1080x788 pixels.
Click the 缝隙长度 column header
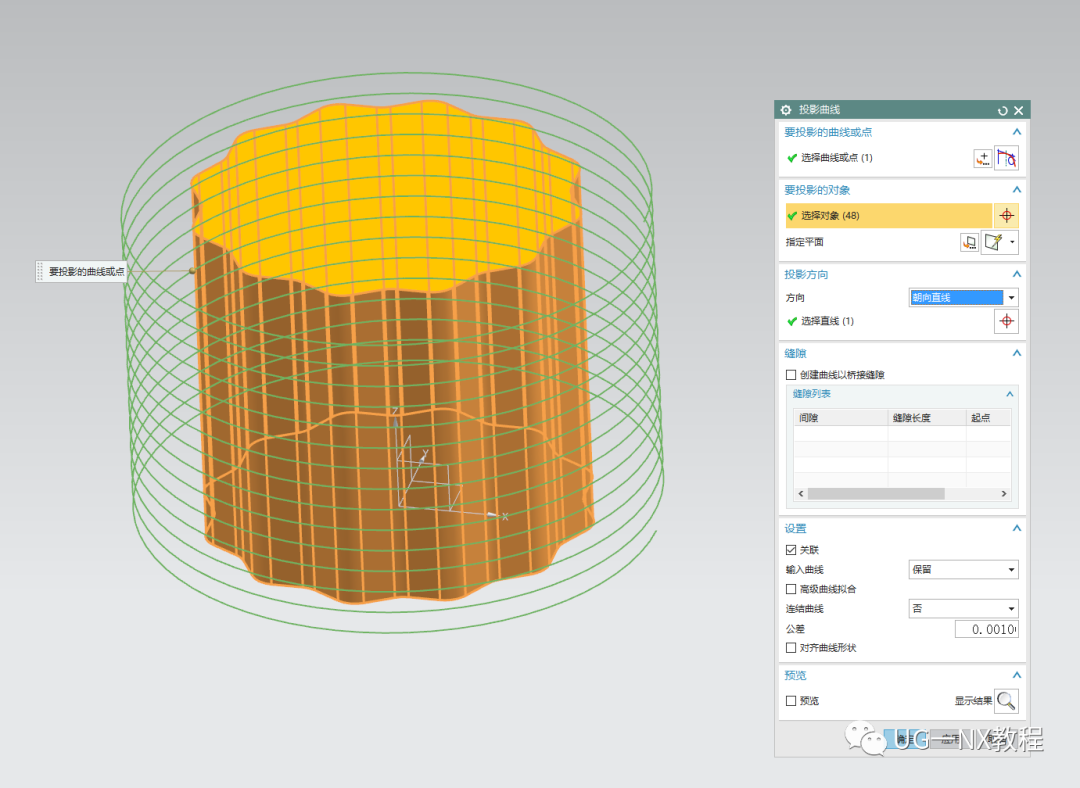(926, 417)
